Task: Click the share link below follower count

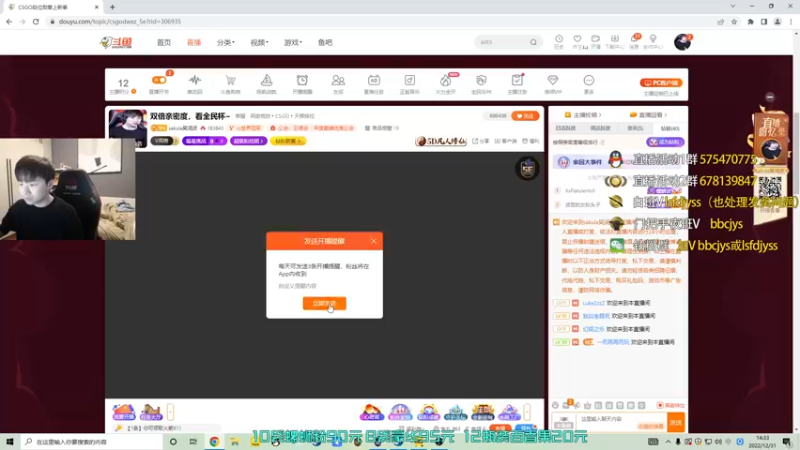Action: 481,141
